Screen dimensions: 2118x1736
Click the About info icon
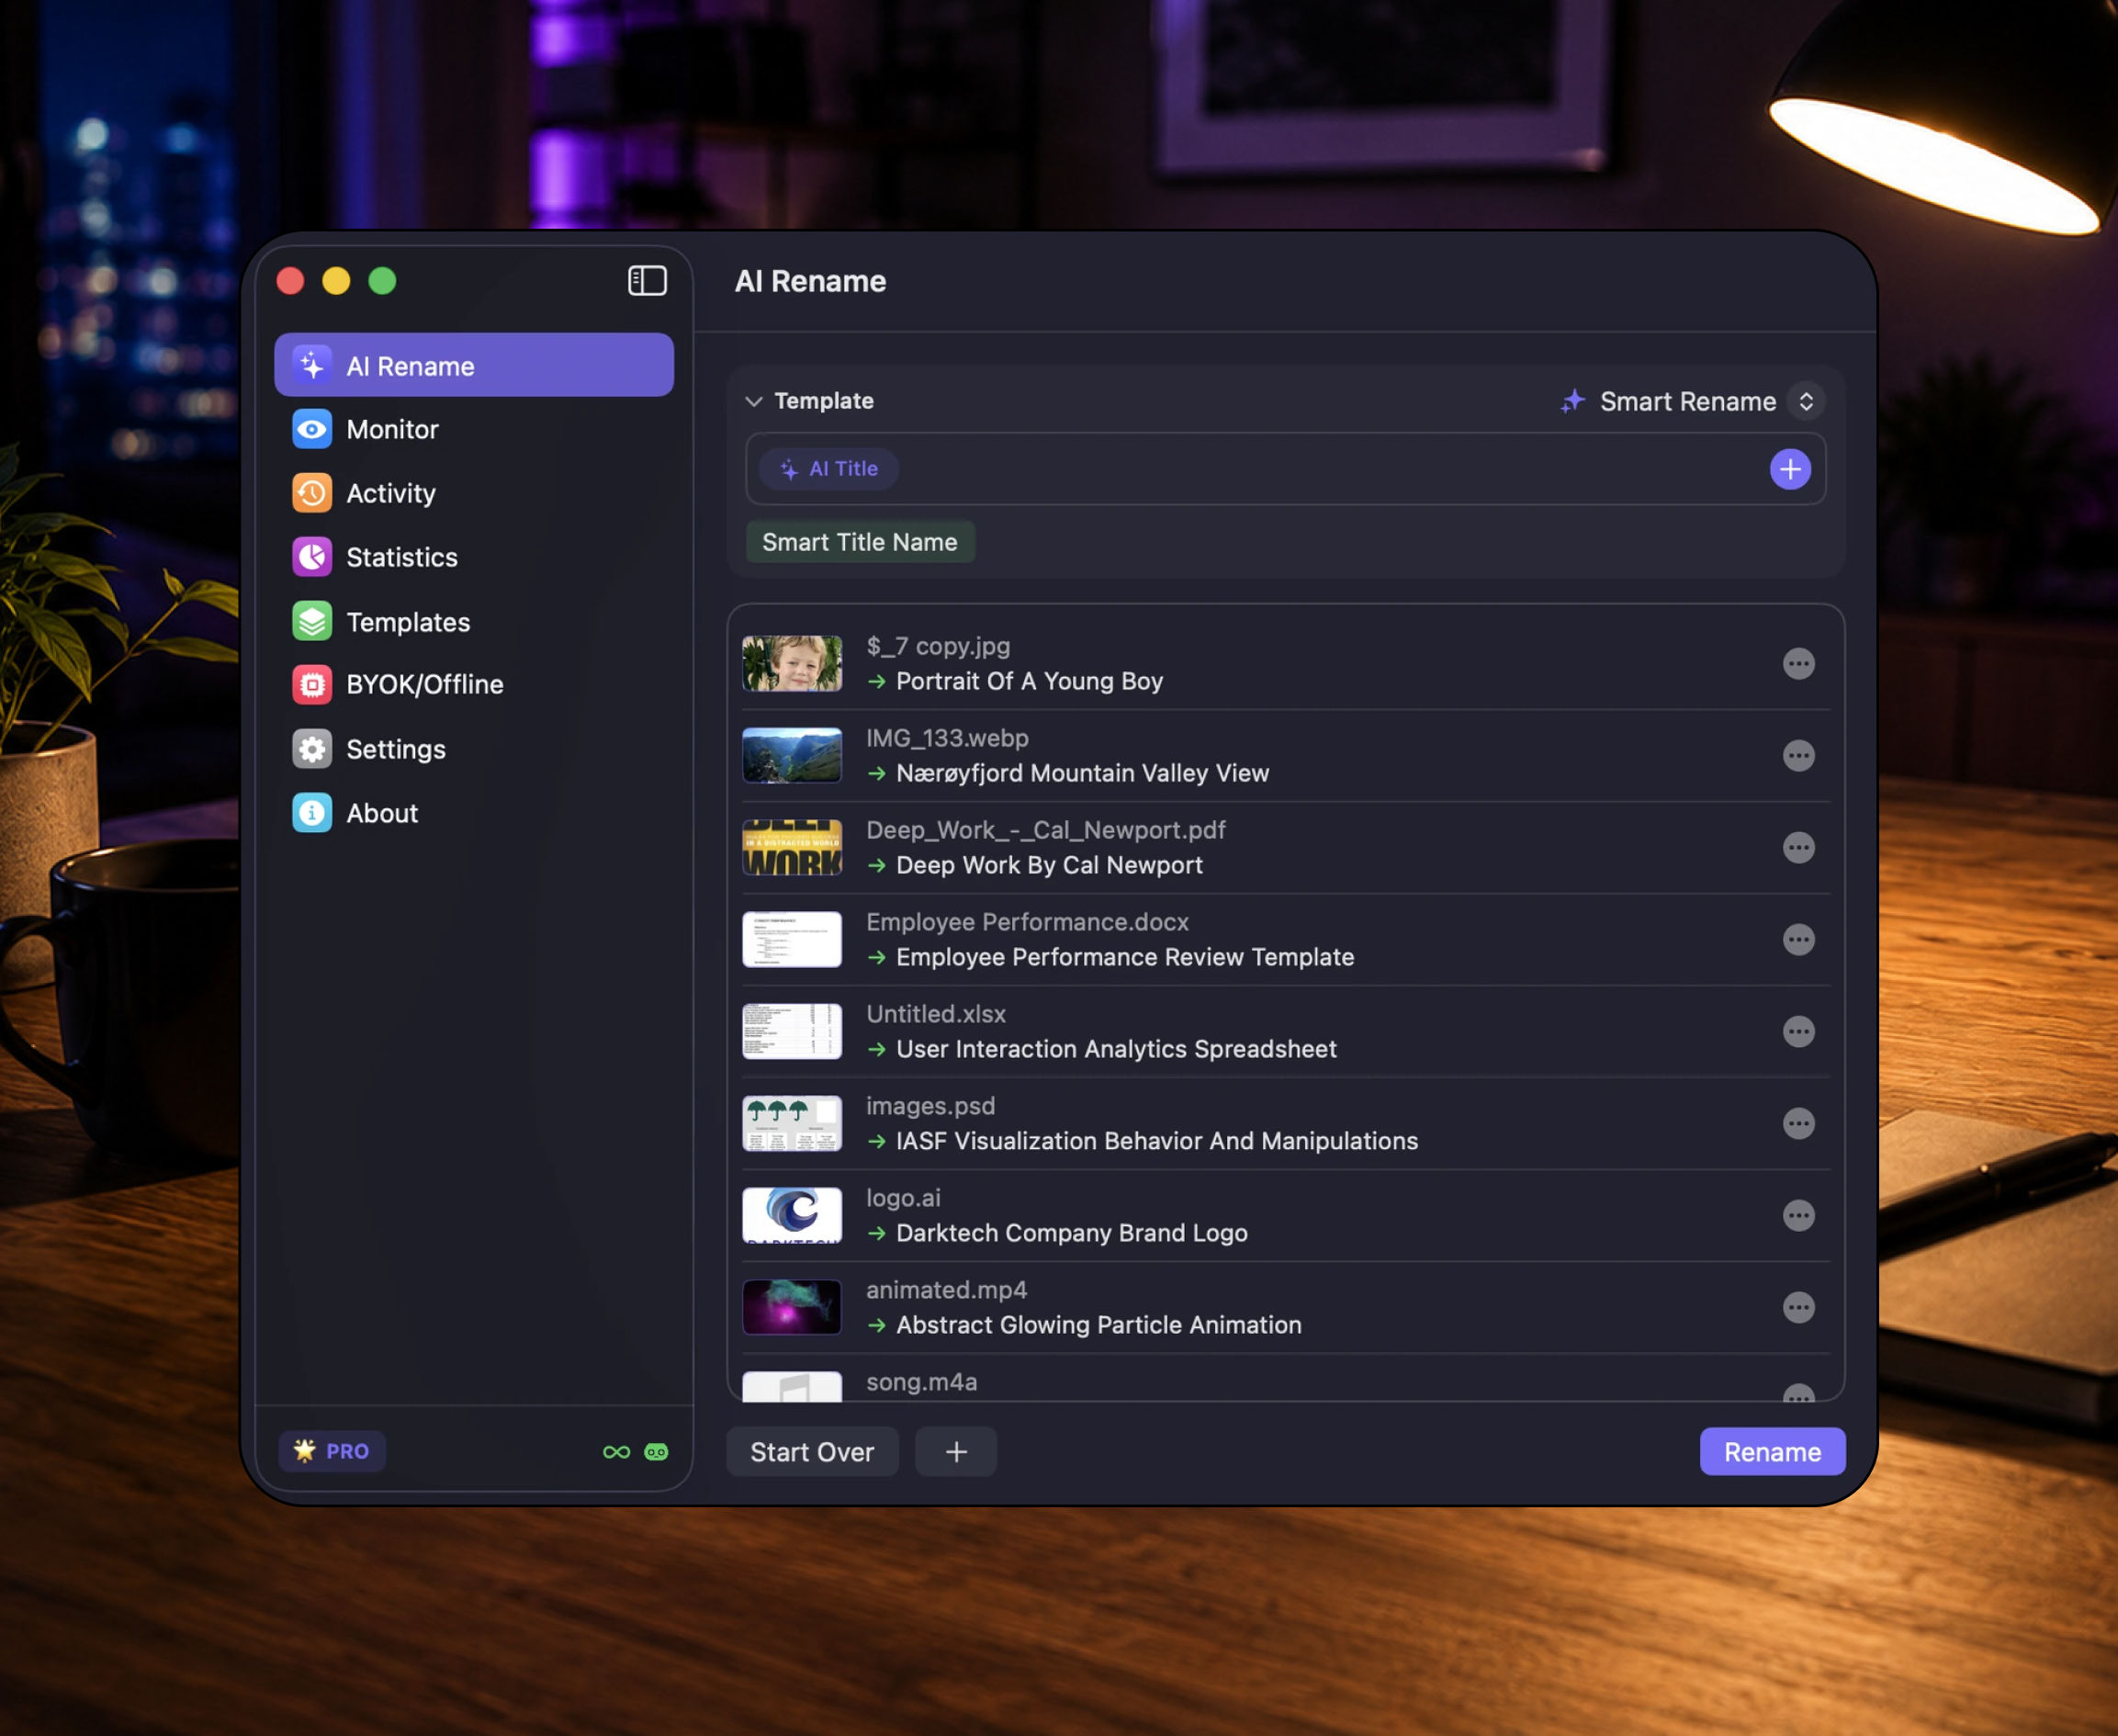pyautogui.click(x=312, y=813)
